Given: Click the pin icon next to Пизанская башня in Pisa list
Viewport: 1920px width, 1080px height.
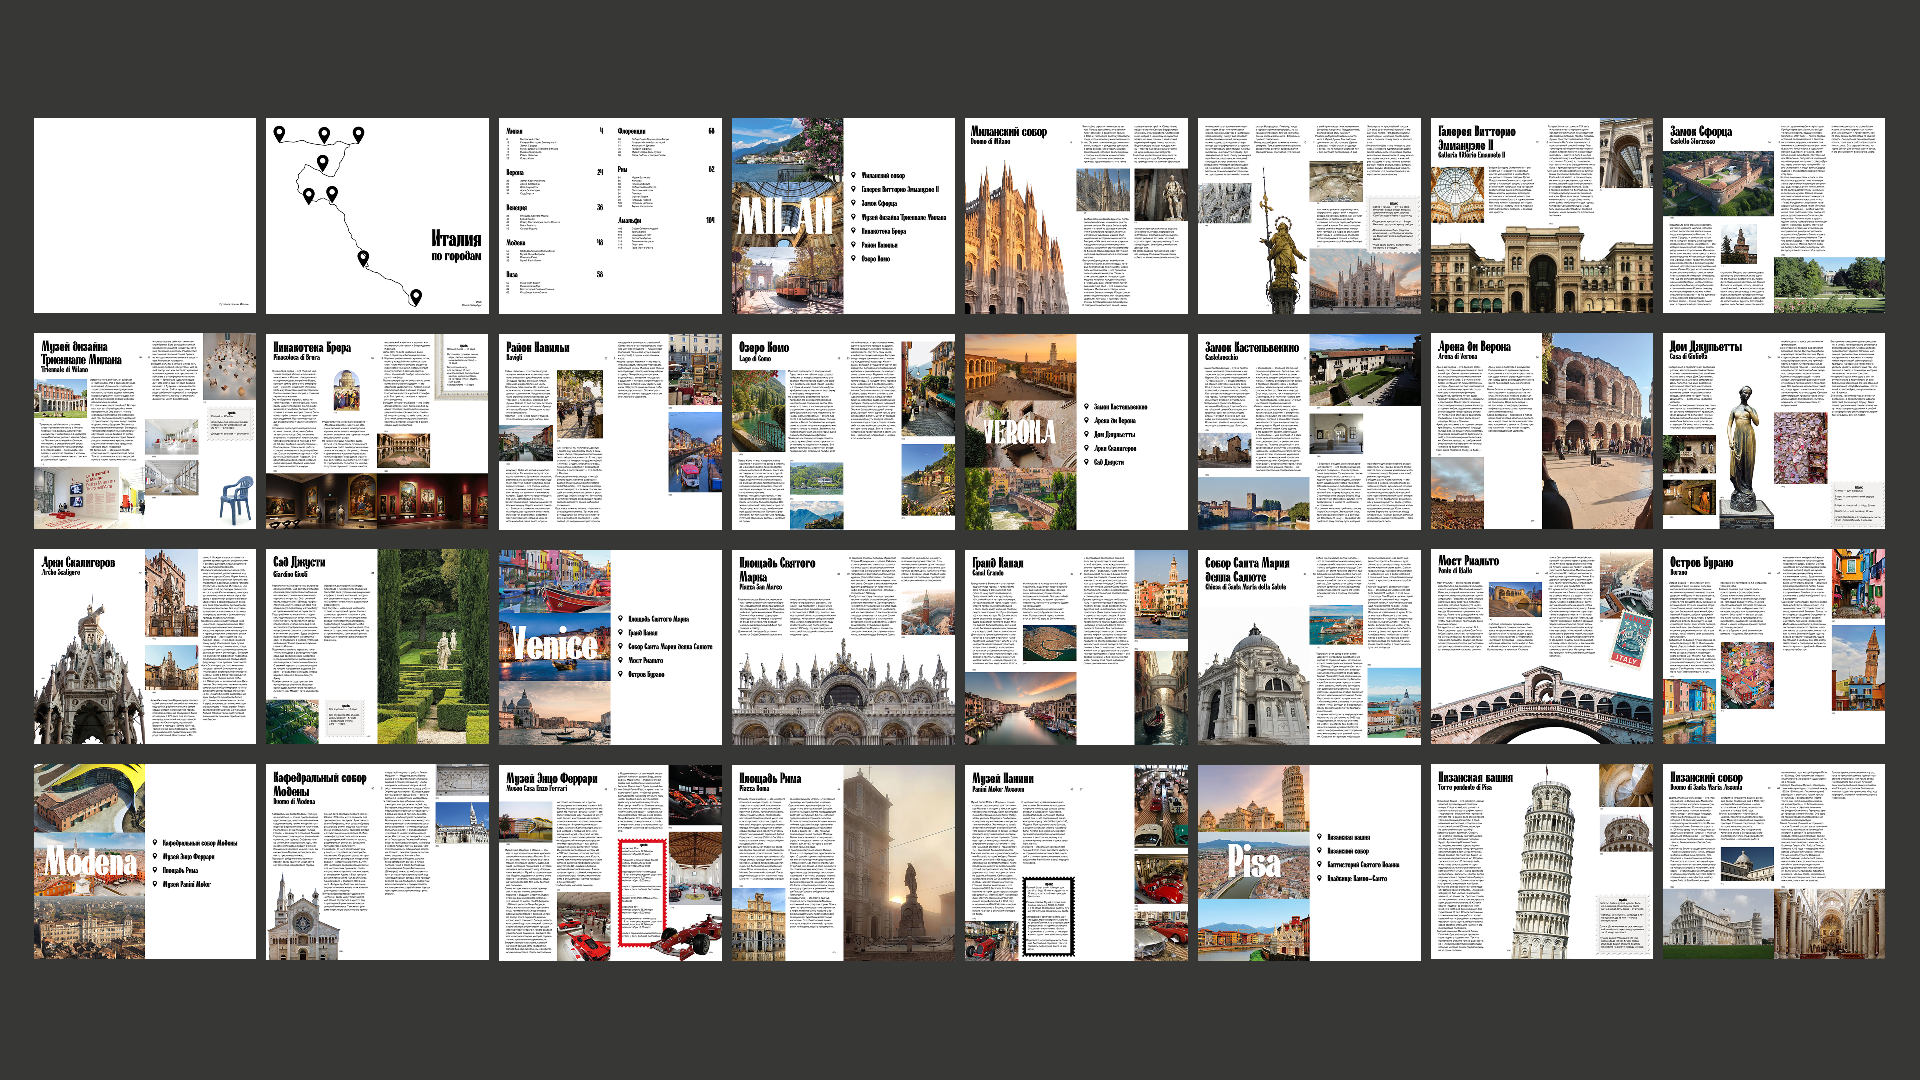Looking at the screenshot, I should click(1319, 837).
